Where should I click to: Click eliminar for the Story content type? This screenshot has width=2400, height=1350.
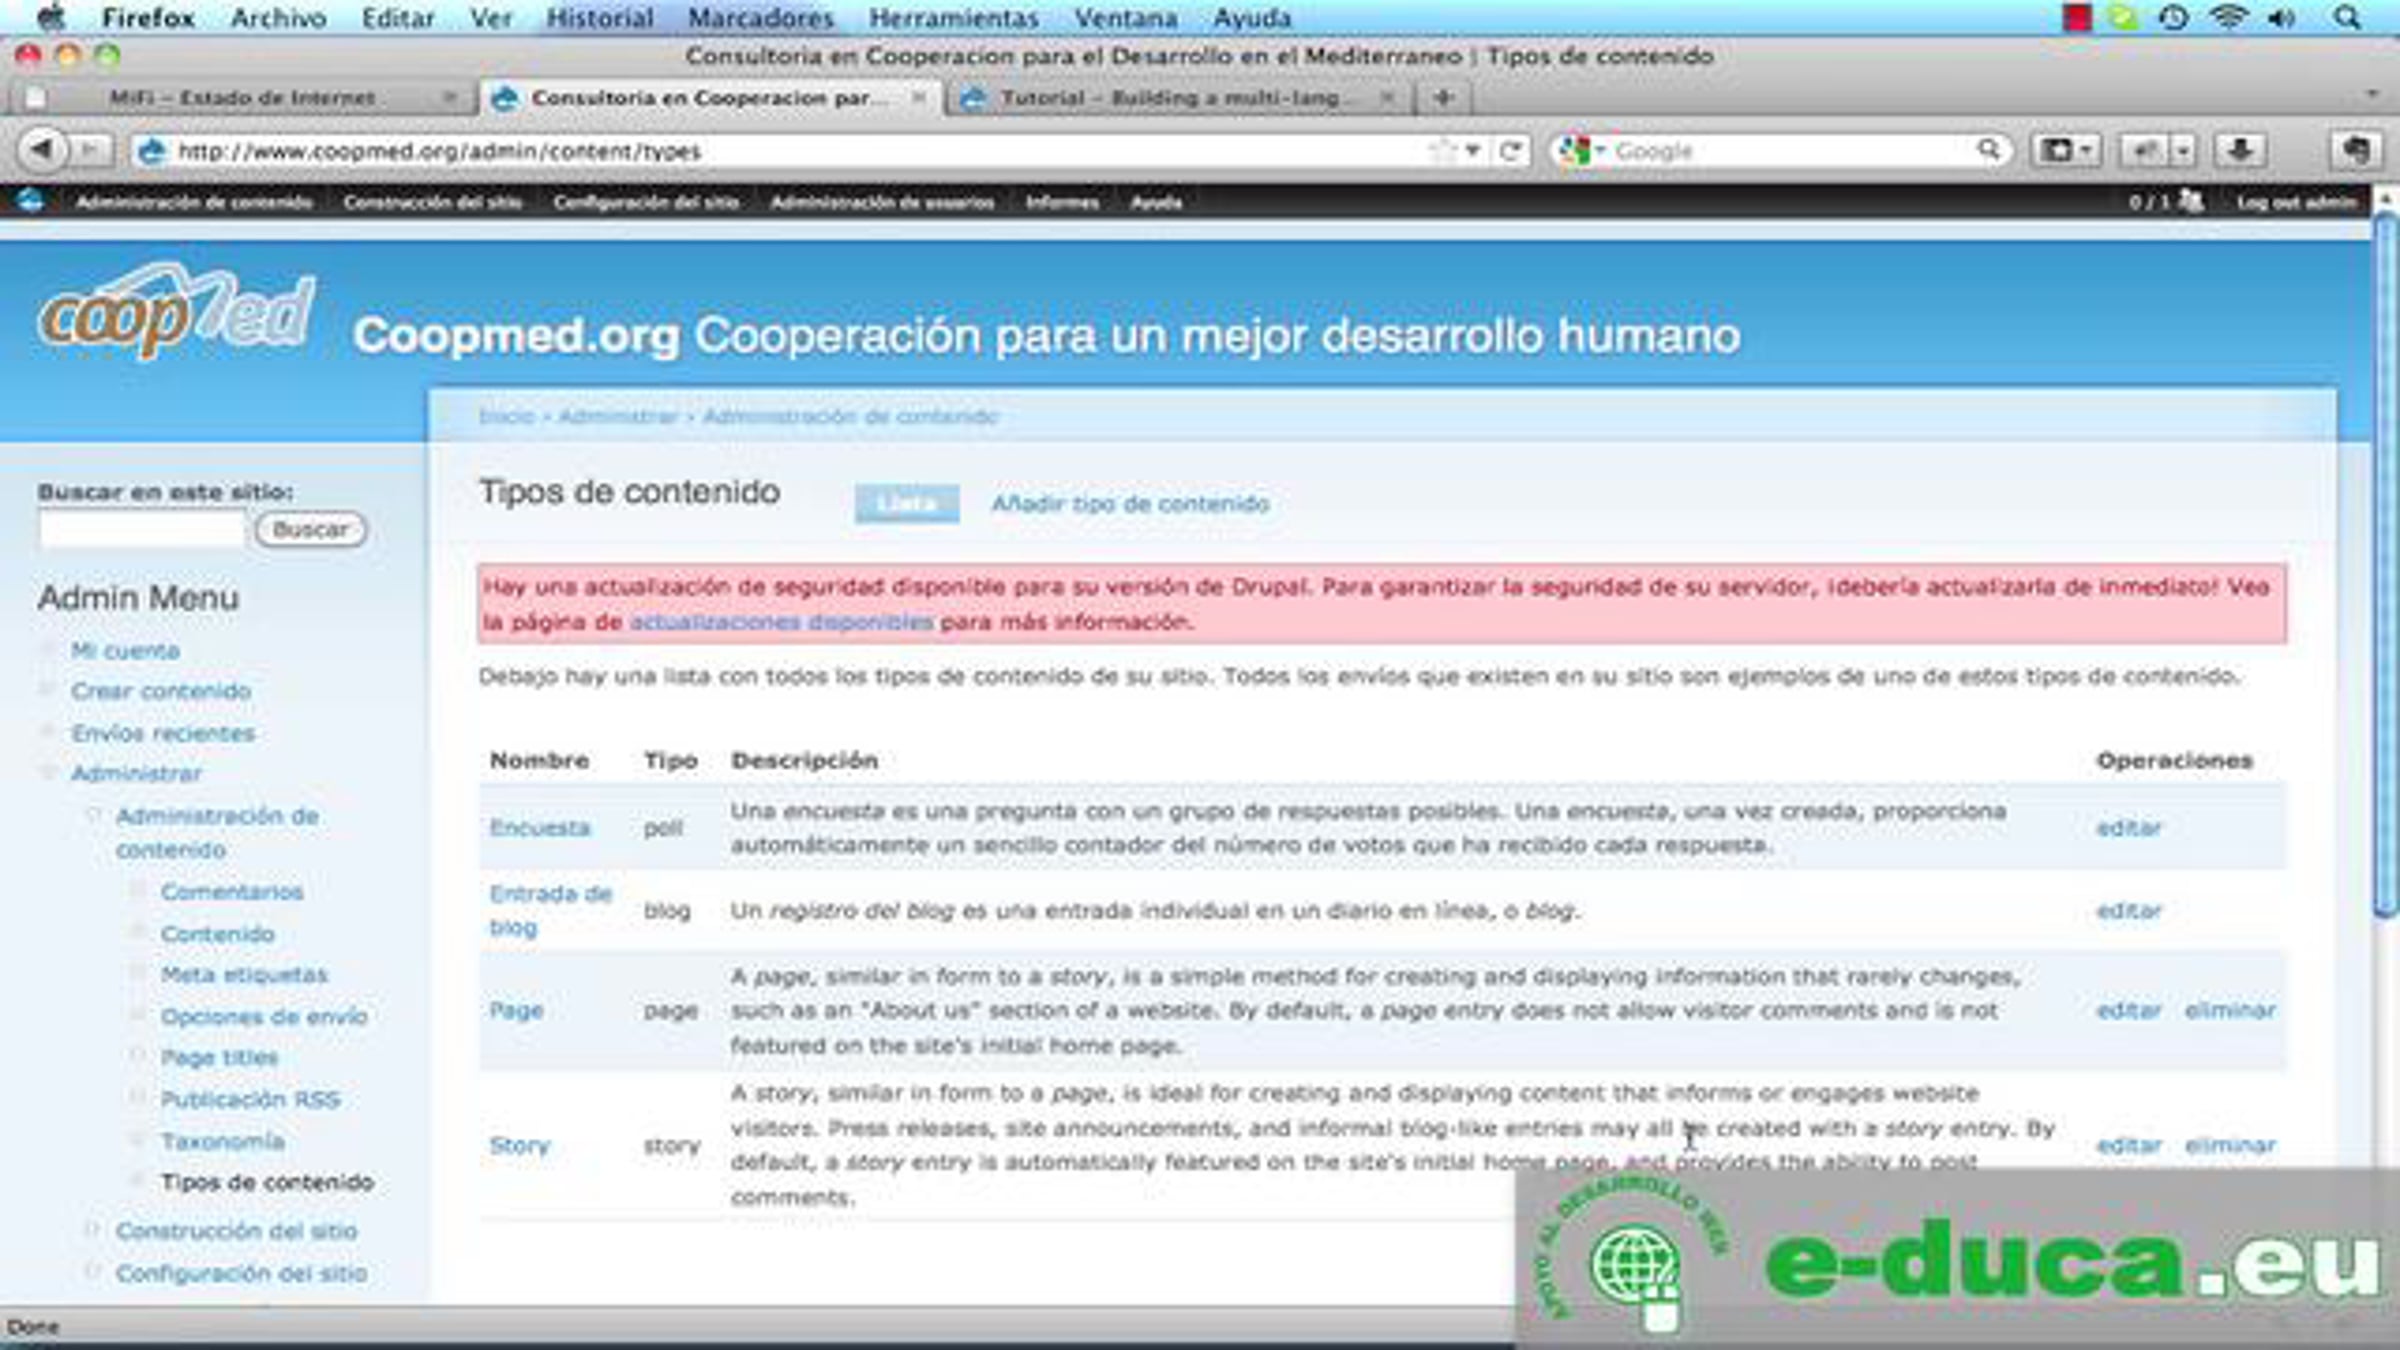pyautogui.click(x=2229, y=1145)
